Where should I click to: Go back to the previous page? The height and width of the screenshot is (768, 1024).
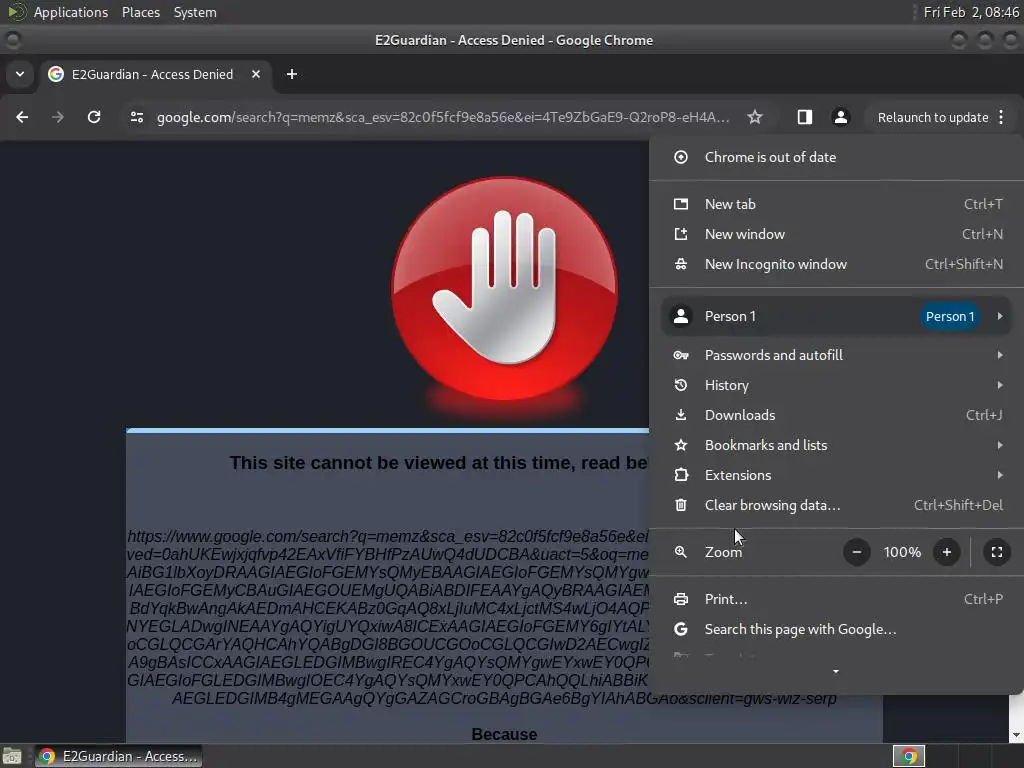pos(22,117)
